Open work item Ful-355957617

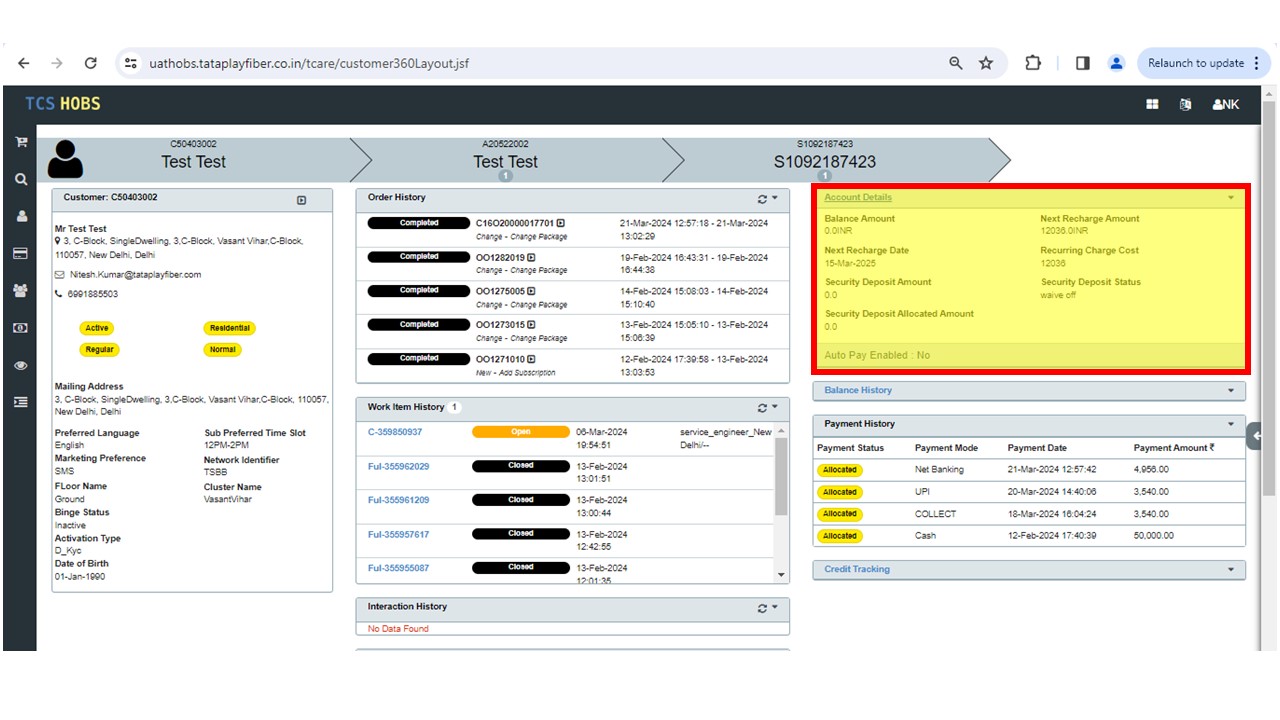tap(398, 535)
